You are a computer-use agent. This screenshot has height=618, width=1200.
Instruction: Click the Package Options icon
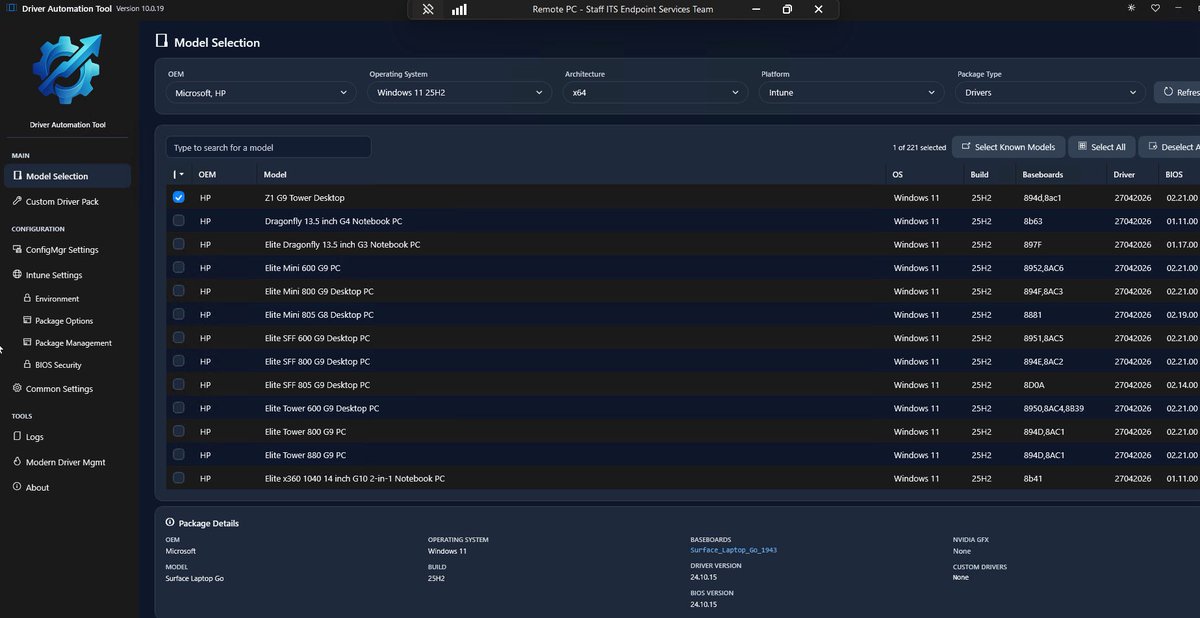click(x=27, y=321)
